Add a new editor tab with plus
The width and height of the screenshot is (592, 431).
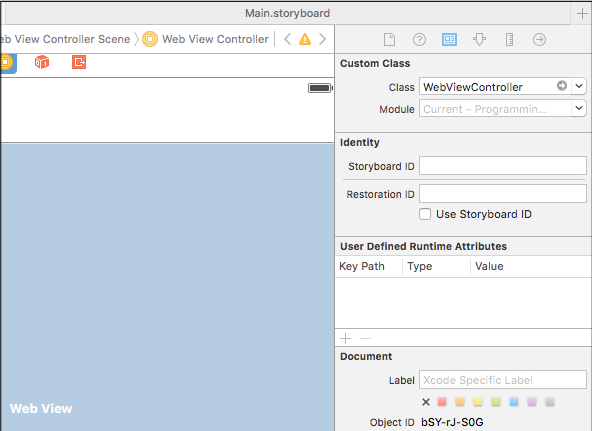click(582, 14)
